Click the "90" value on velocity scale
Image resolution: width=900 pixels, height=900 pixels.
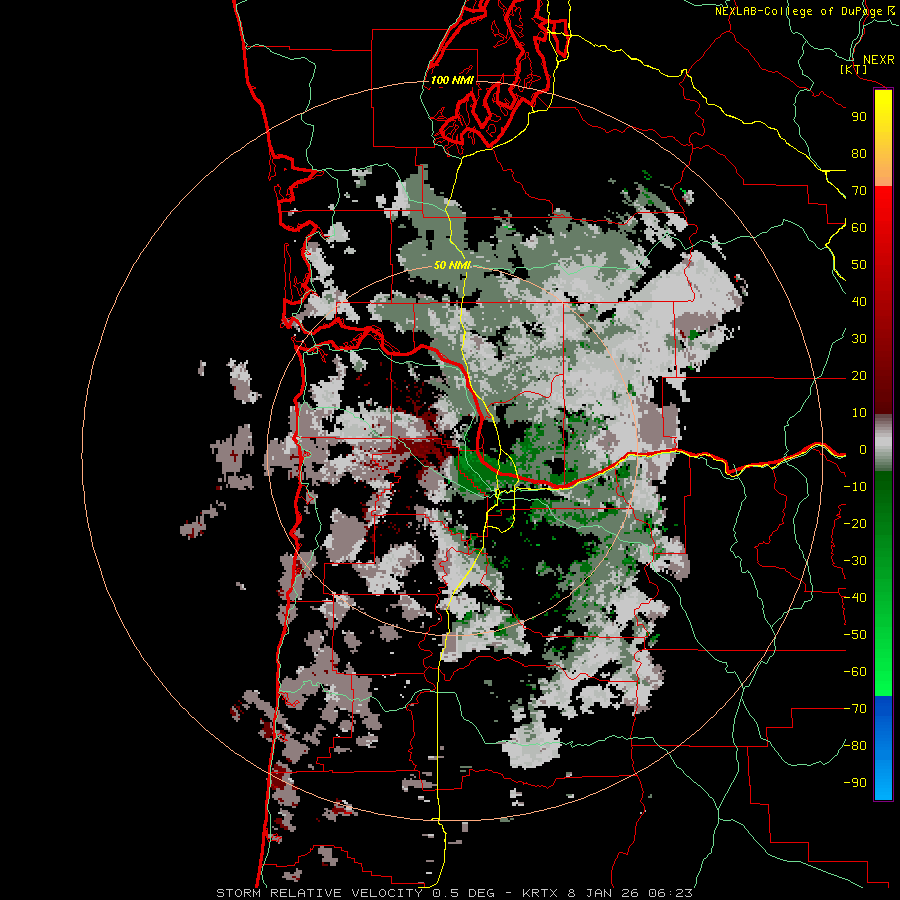point(859,117)
